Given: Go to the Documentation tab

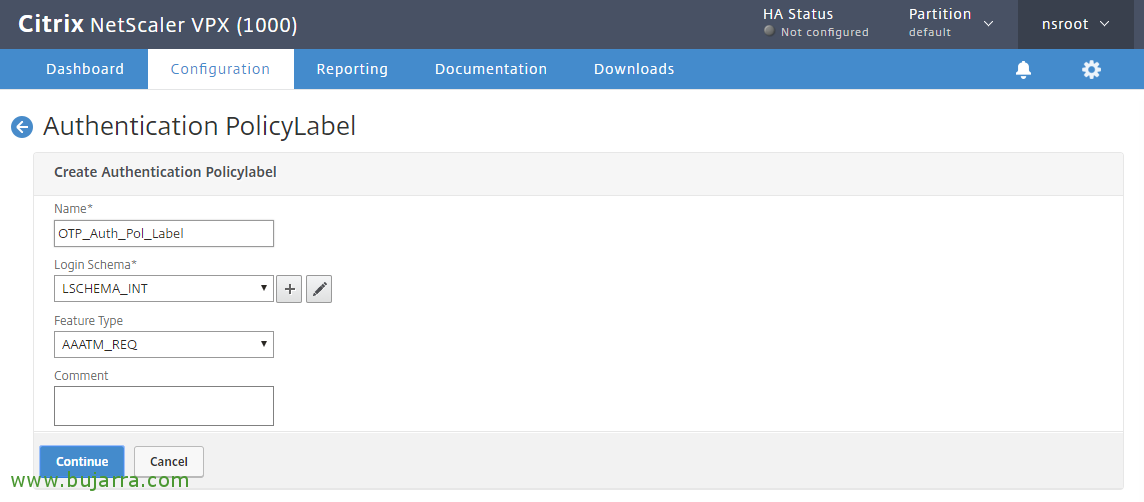Looking at the screenshot, I should pyautogui.click(x=491, y=69).
